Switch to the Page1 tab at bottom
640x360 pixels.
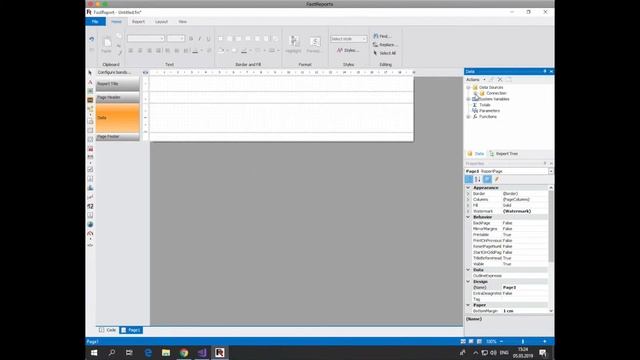131,330
